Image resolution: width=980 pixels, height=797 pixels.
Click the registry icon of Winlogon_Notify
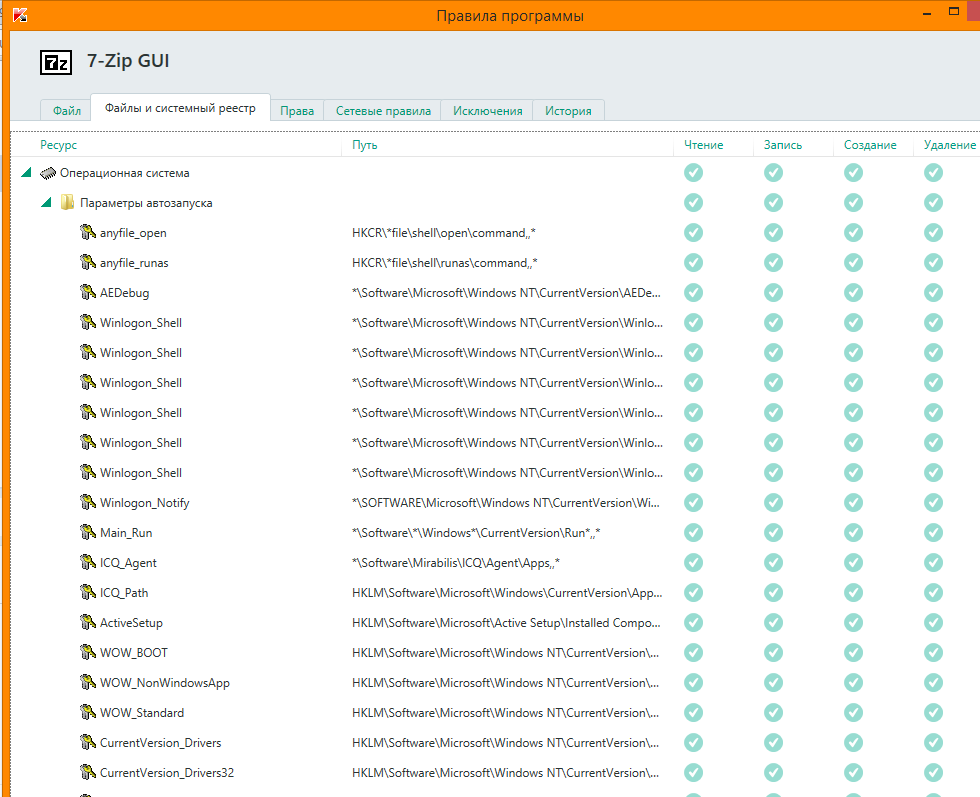(x=88, y=503)
